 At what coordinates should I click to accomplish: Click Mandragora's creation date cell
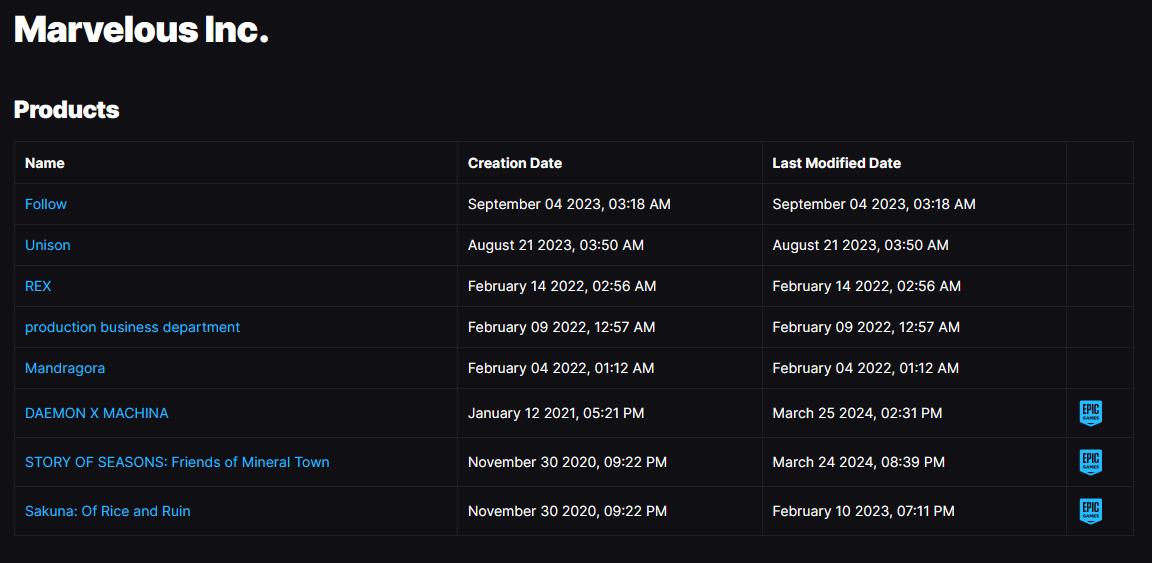click(561, 368)
